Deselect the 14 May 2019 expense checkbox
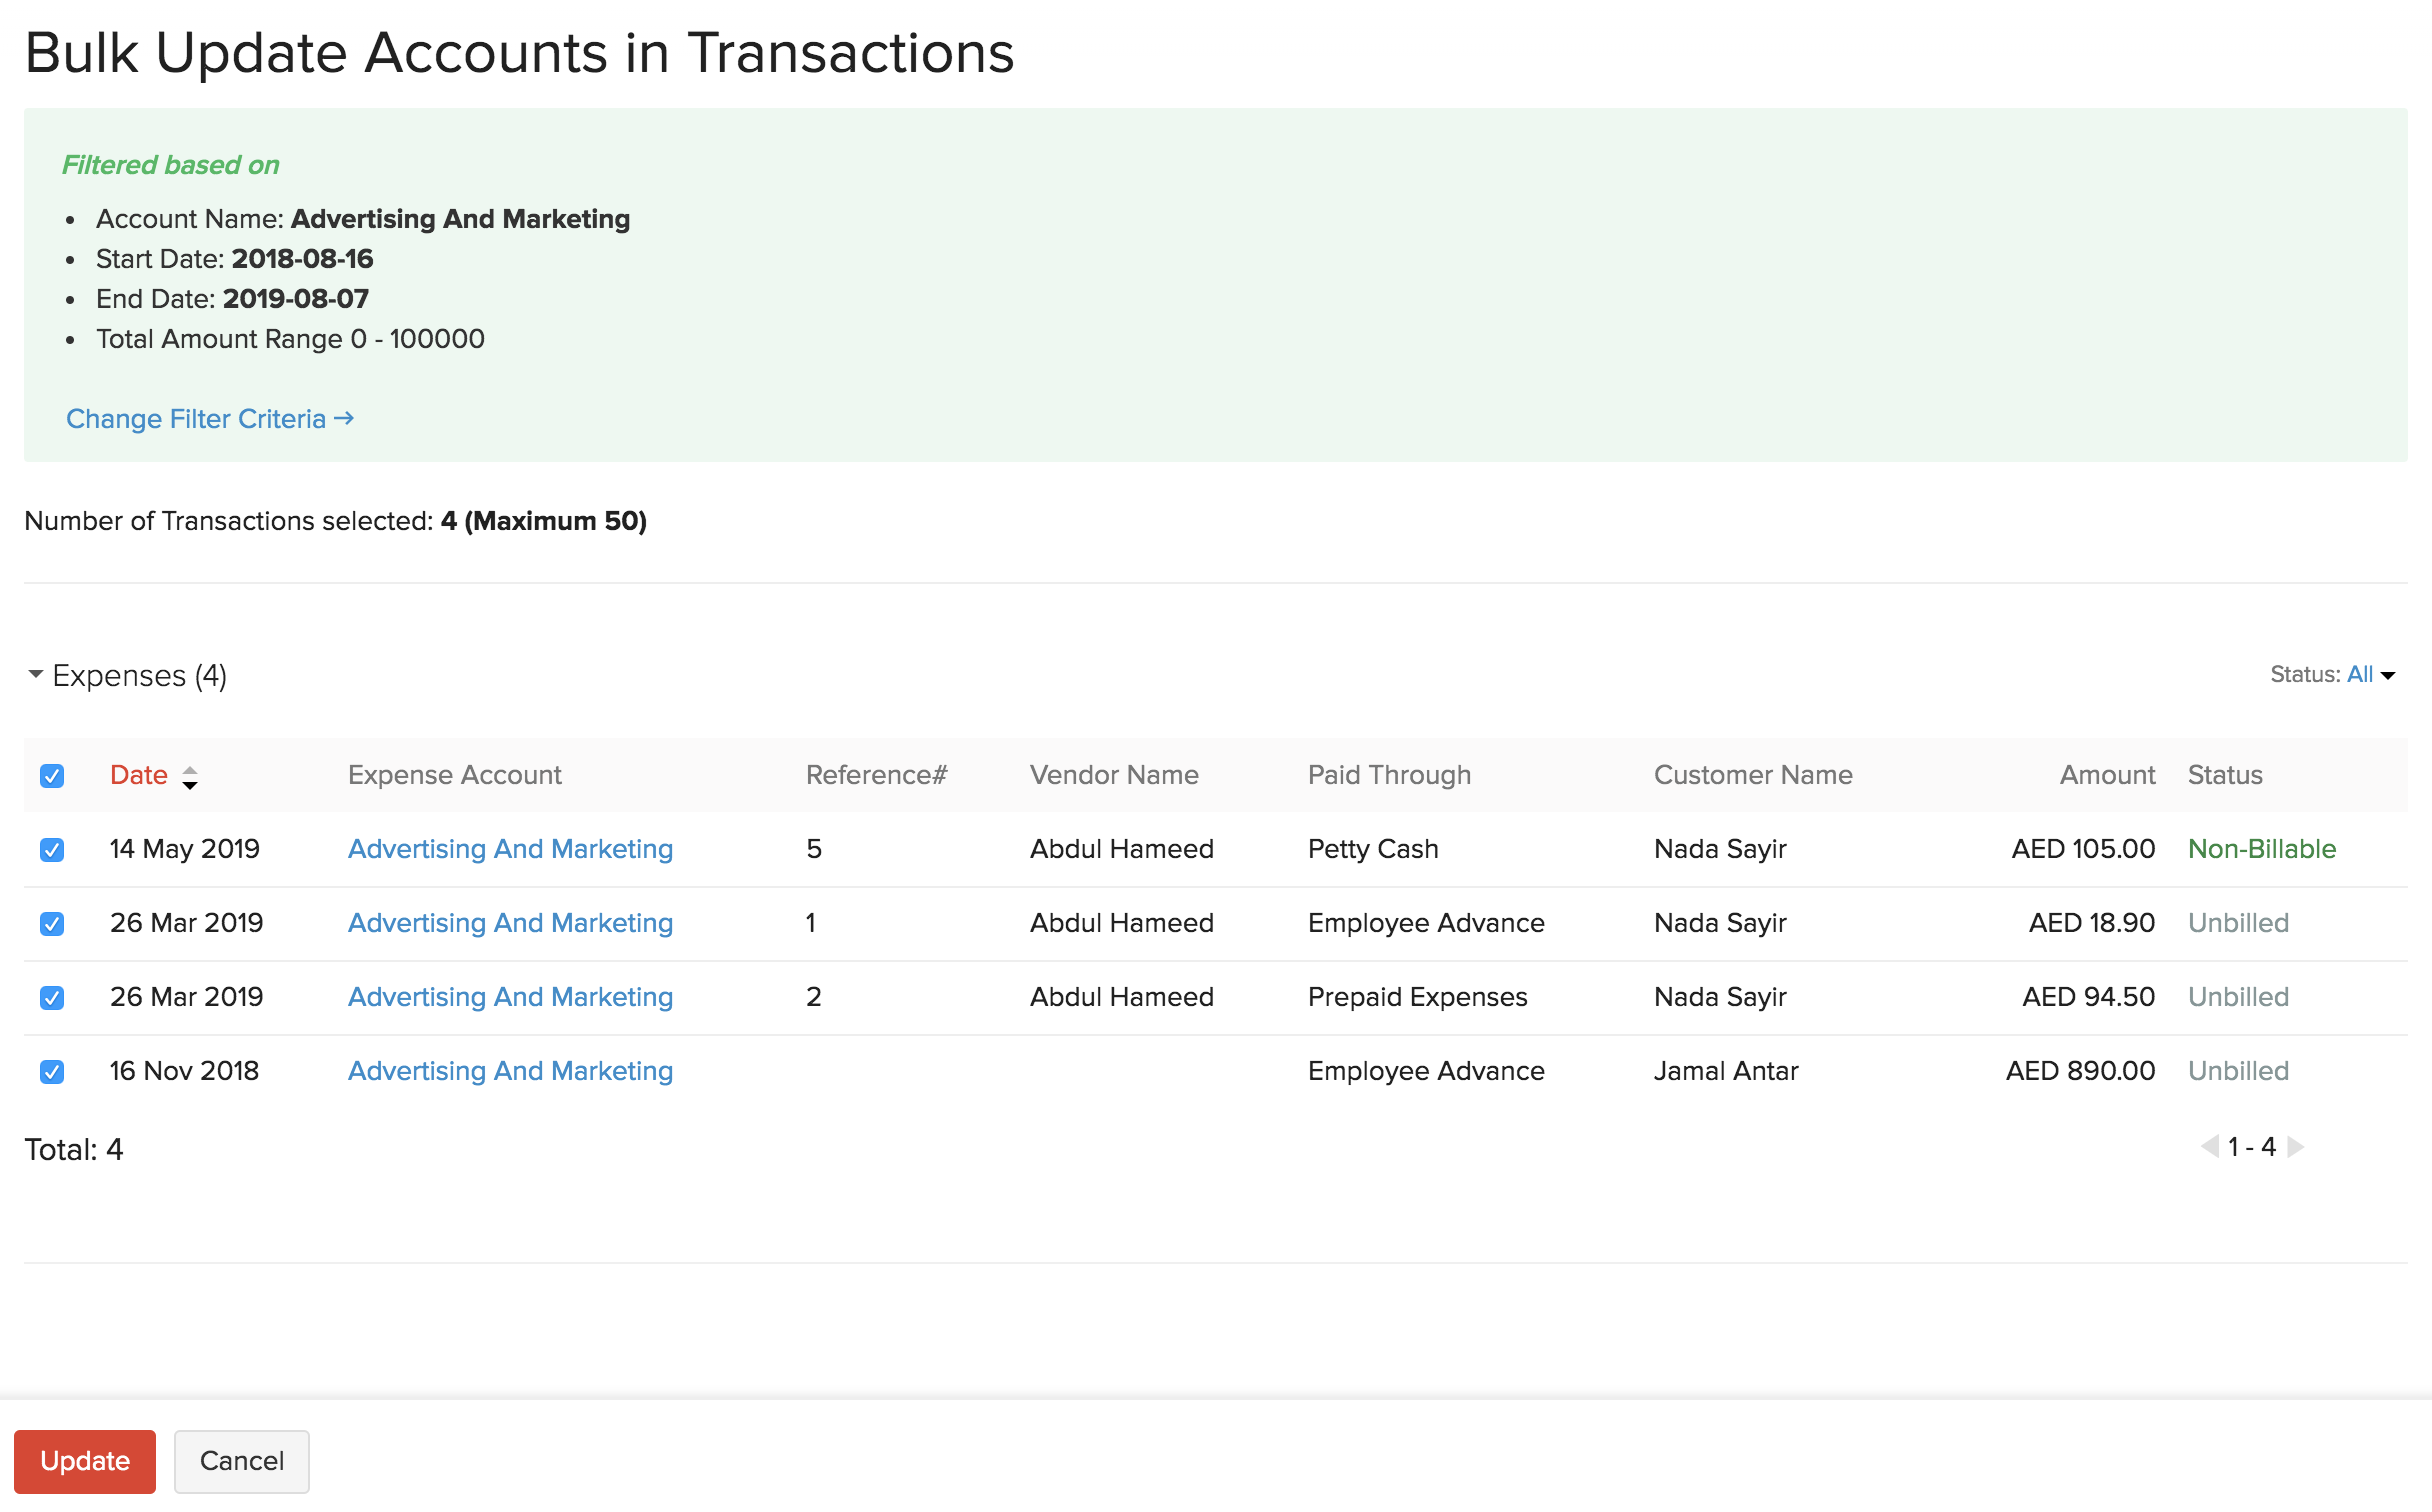The image size is (2432, 1512). click(x=51, y=849)
